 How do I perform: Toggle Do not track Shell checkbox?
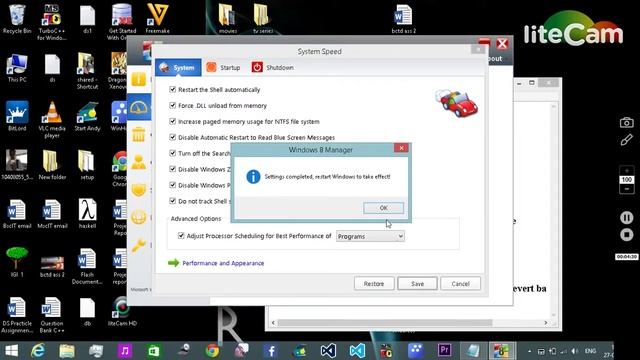[x=173, y=201]
